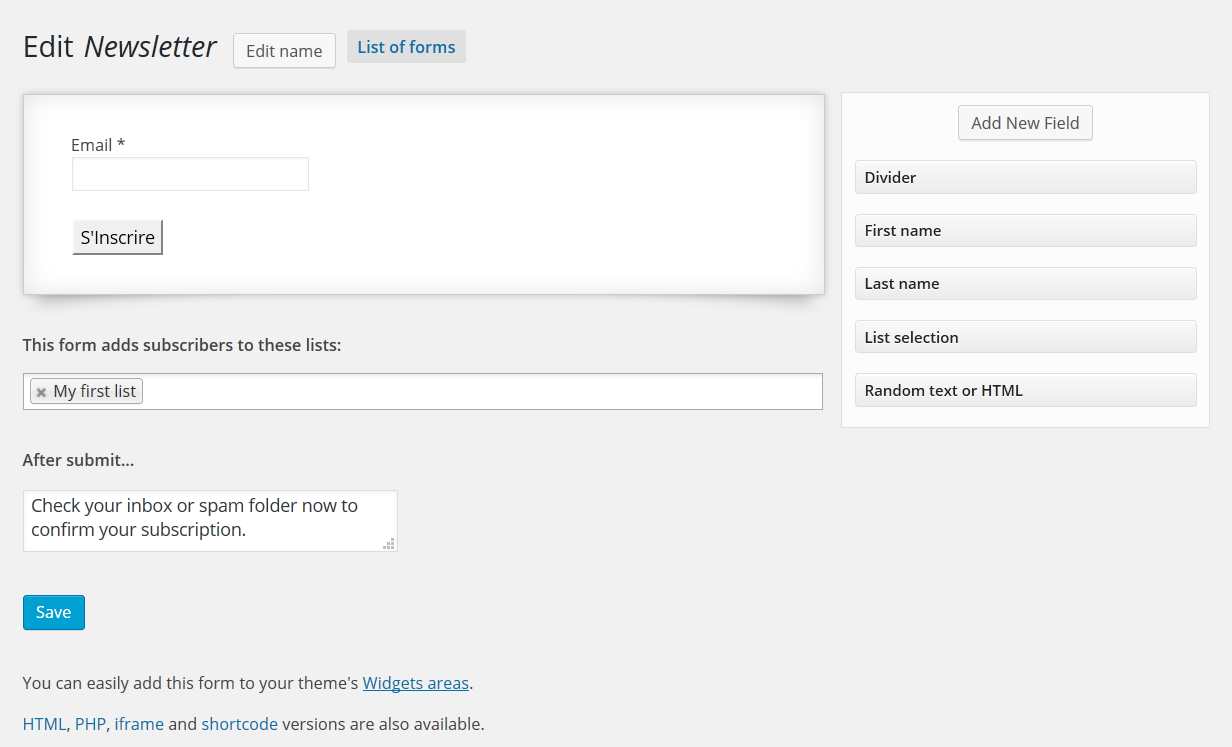
Task: Open the iframe version link
Action: tap(139, 724)
